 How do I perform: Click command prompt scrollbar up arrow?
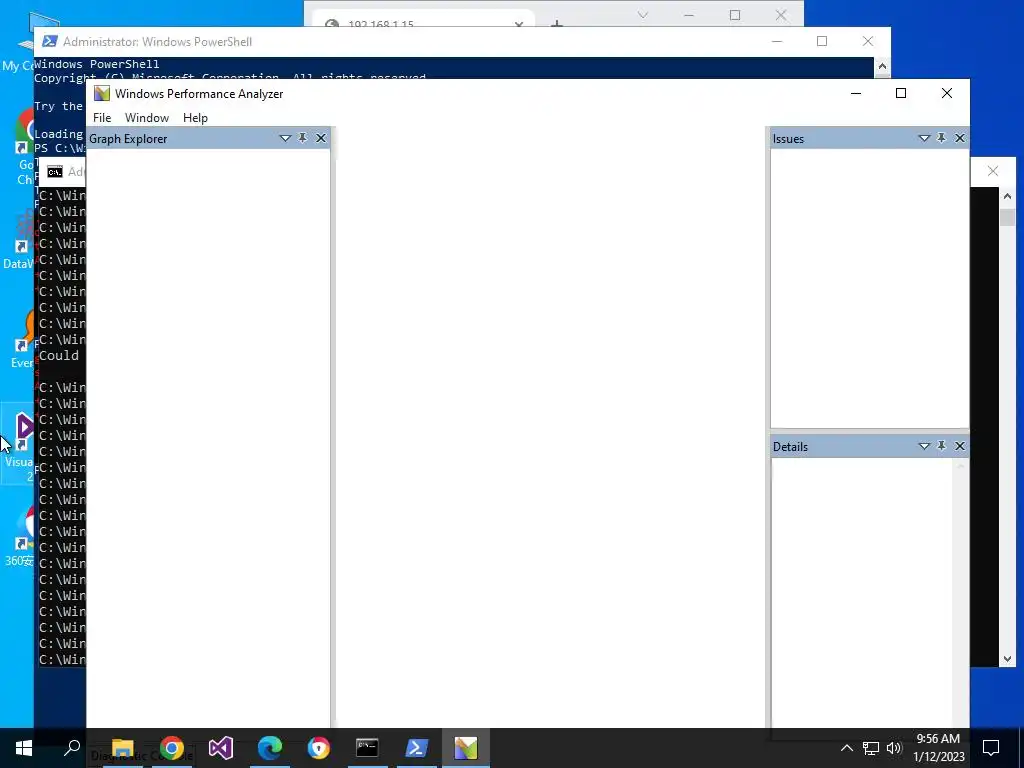(1007, 196)
